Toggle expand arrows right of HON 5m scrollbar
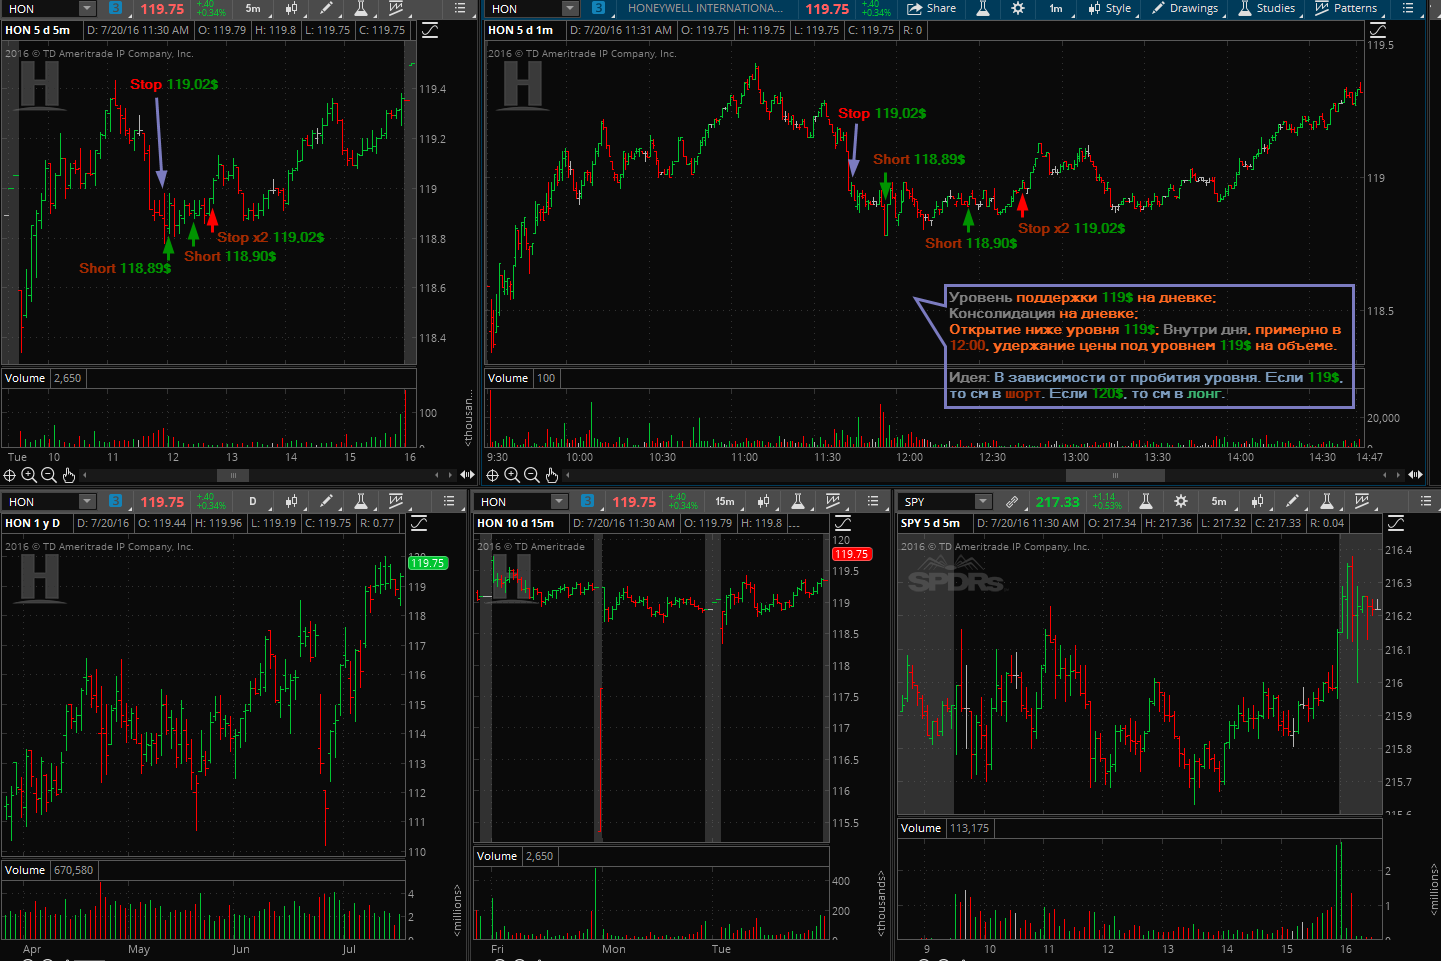1441x961 pixels. point(467,475)
